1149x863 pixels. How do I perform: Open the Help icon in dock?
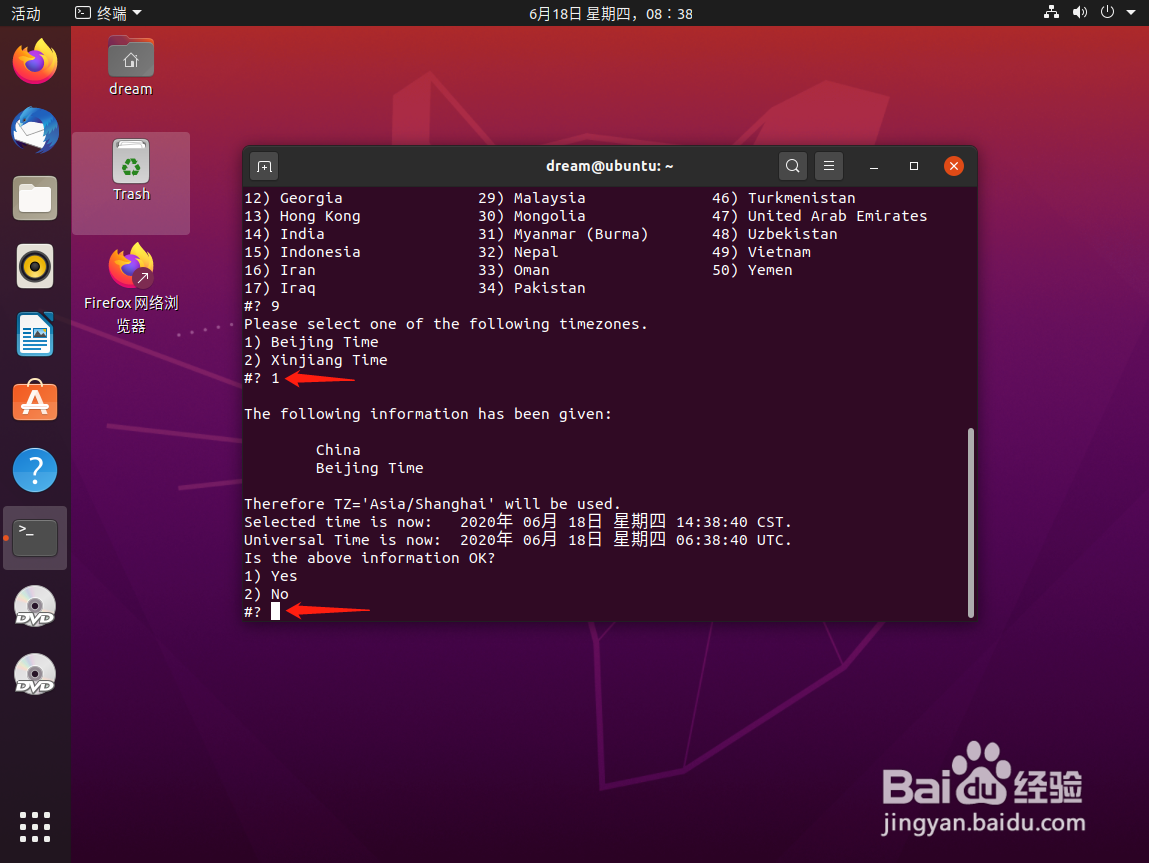click(x=34, y=470)
